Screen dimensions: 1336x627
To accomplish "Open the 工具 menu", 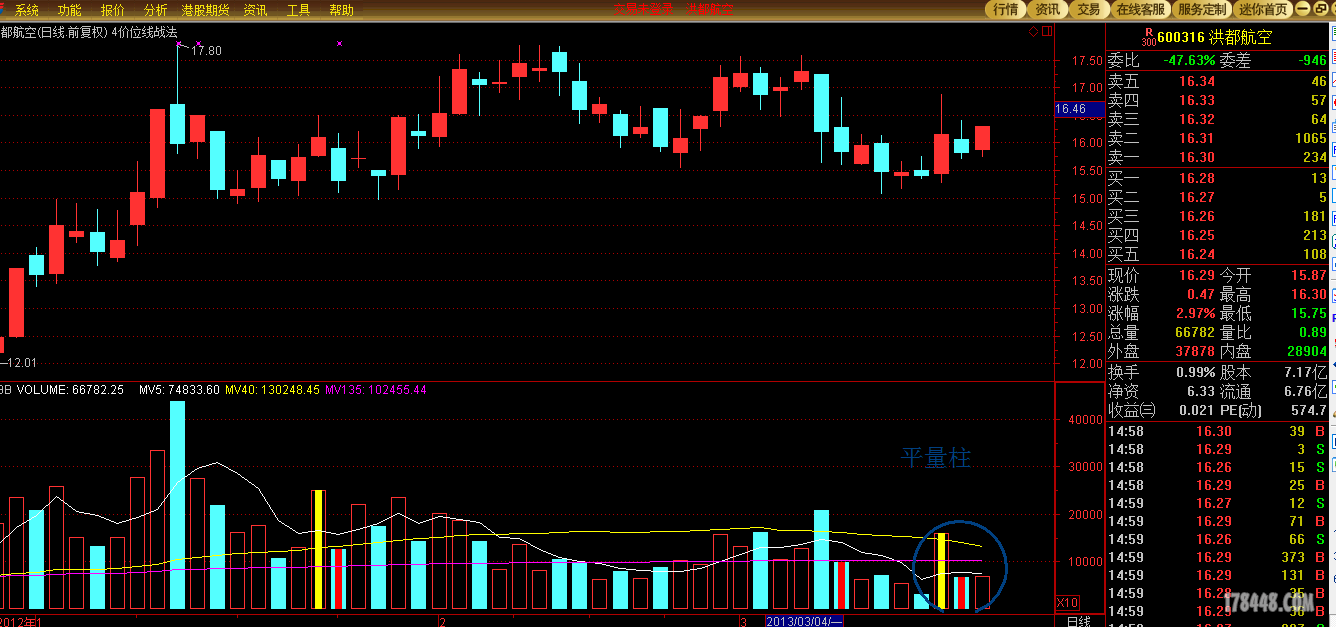I will coord(298,10).
